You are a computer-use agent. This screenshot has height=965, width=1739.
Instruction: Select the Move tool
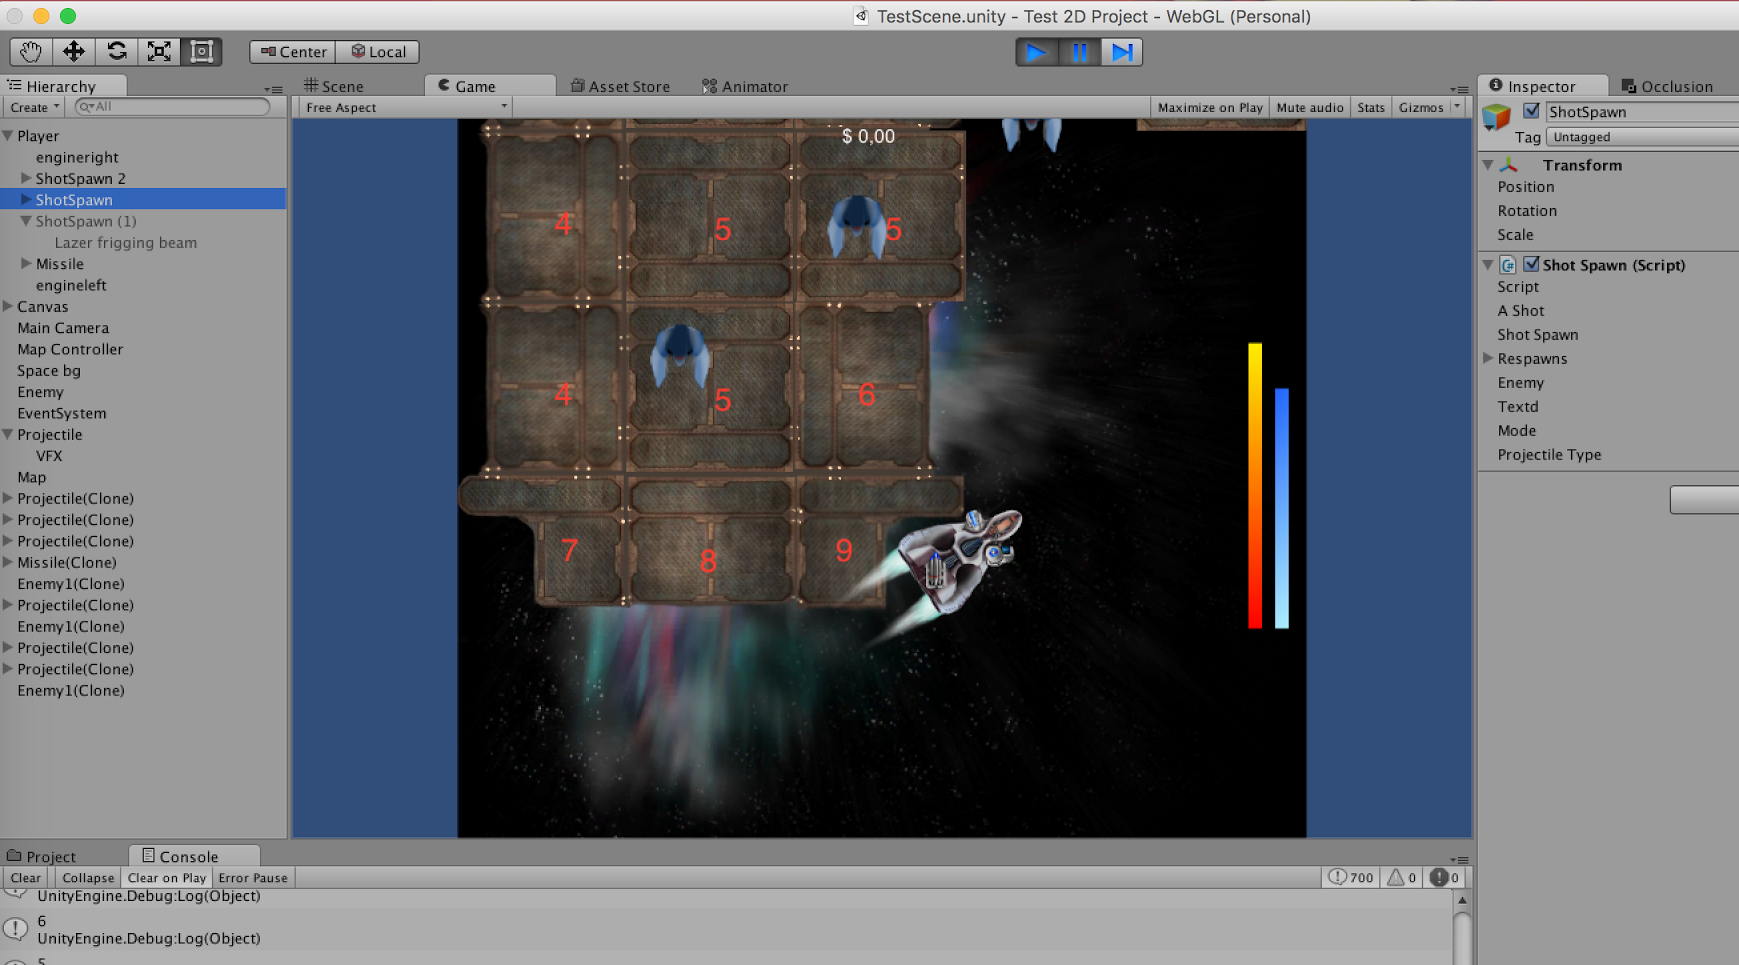[74, 52]
